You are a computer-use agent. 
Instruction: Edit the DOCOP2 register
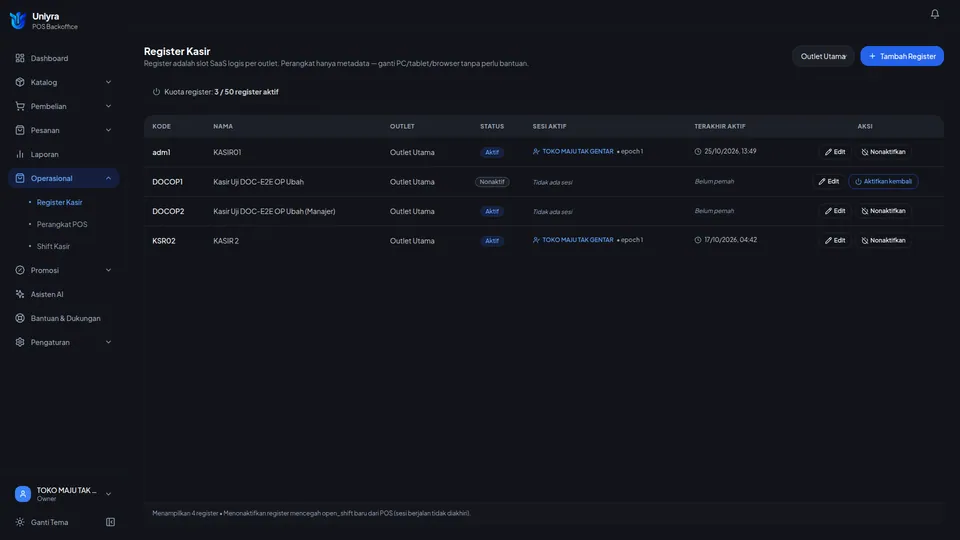pyautogui.click(x=834, y=211)
